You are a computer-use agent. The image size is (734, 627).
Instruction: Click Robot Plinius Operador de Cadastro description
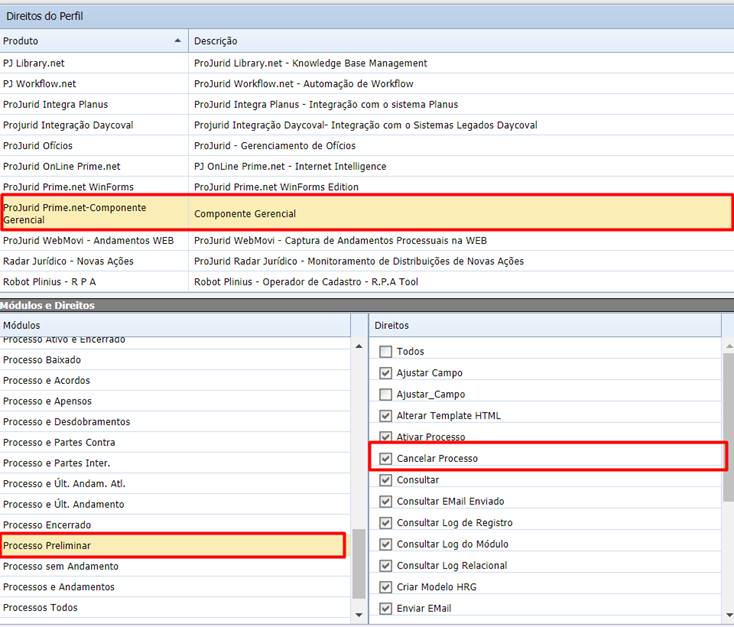(461, 281)
